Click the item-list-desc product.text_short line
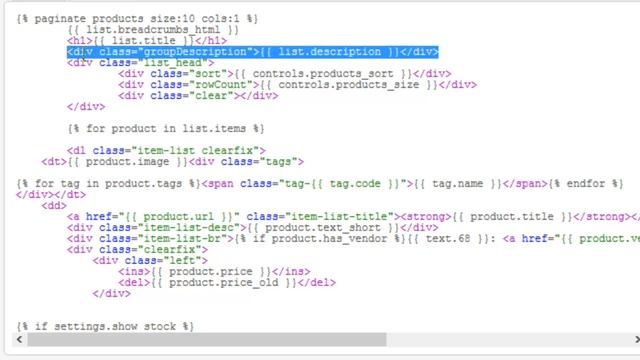640x360 pixels. [x=253, y=228]
